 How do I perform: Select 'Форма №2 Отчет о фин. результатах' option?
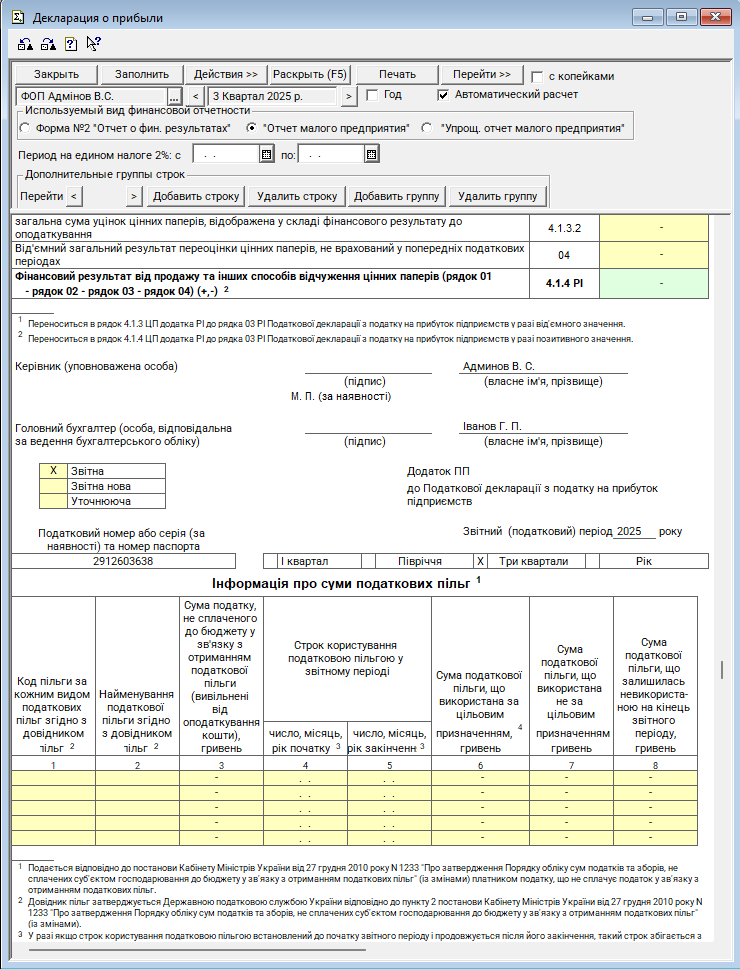coord(25,128)
